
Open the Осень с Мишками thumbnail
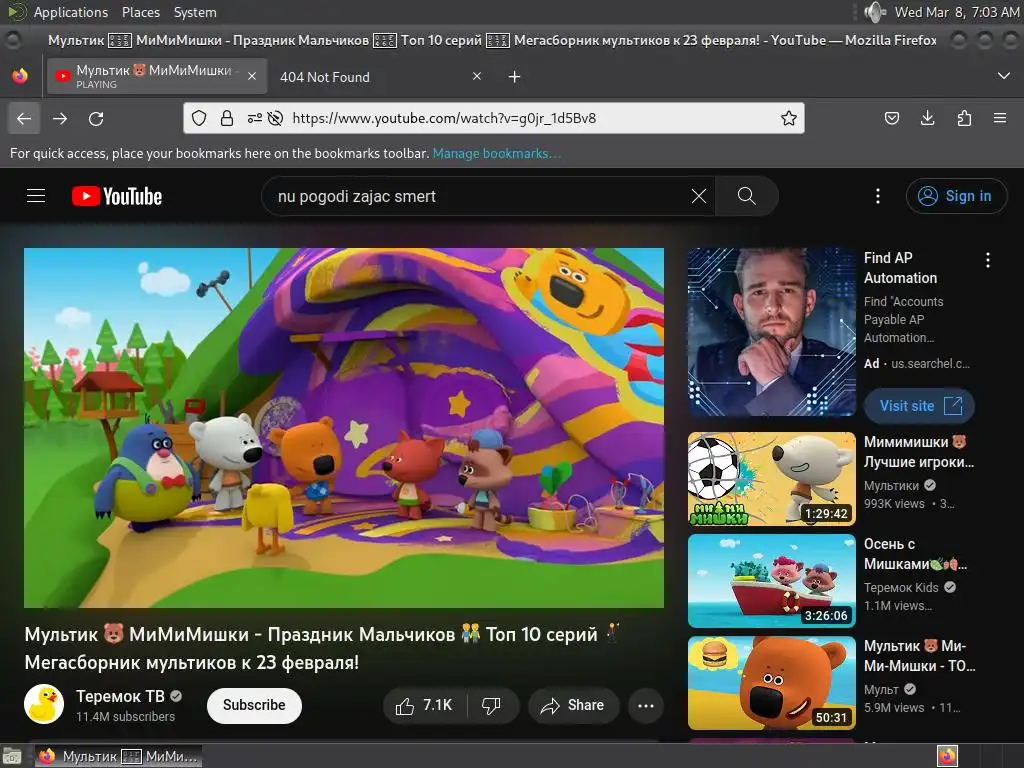coord(771,581)
